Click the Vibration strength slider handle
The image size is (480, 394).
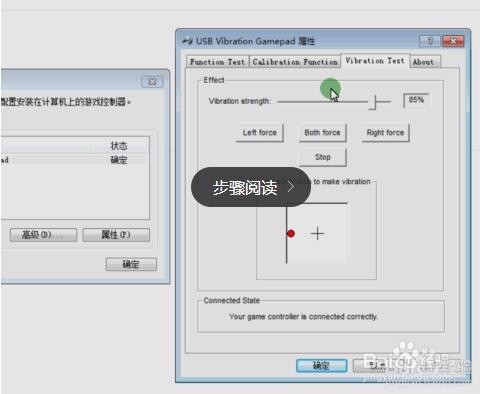click(x=374, y=102)
